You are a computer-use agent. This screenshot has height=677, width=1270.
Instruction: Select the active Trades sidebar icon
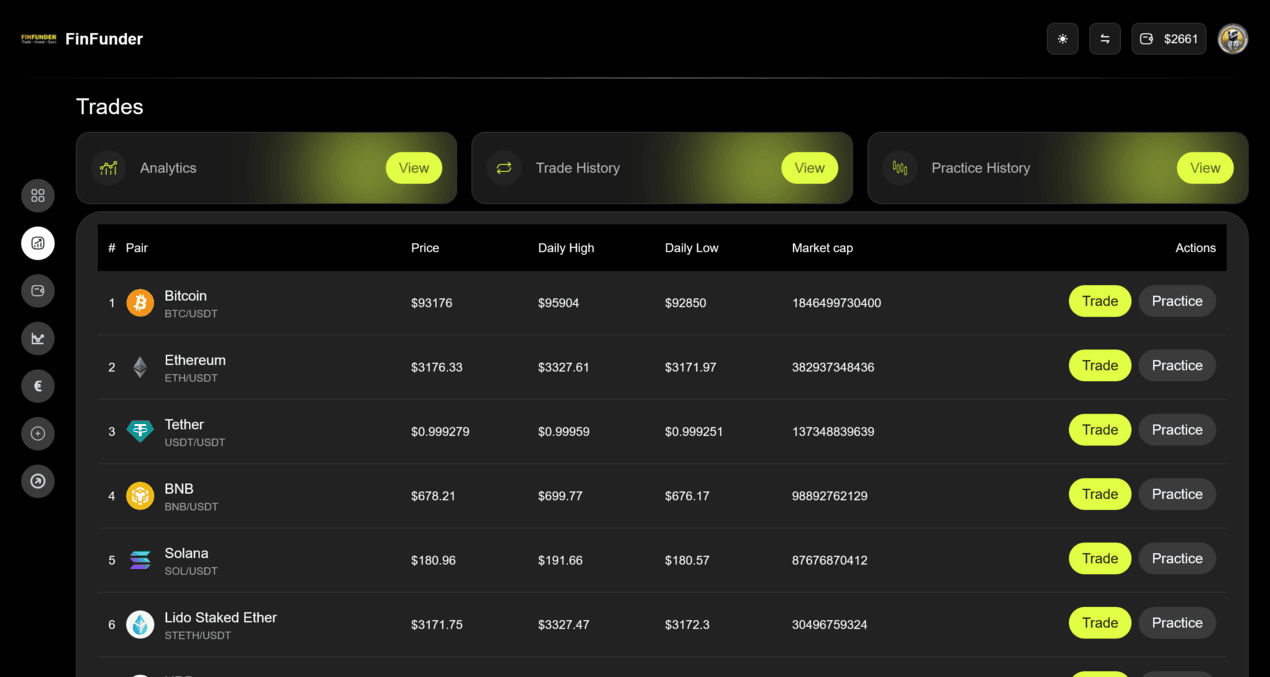tap(38, 243)
